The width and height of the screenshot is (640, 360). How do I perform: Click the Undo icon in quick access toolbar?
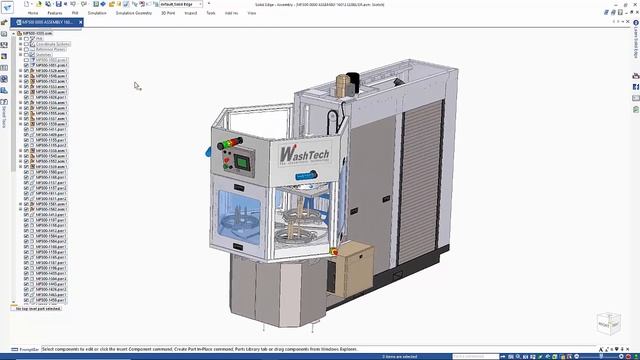[73, 4]
